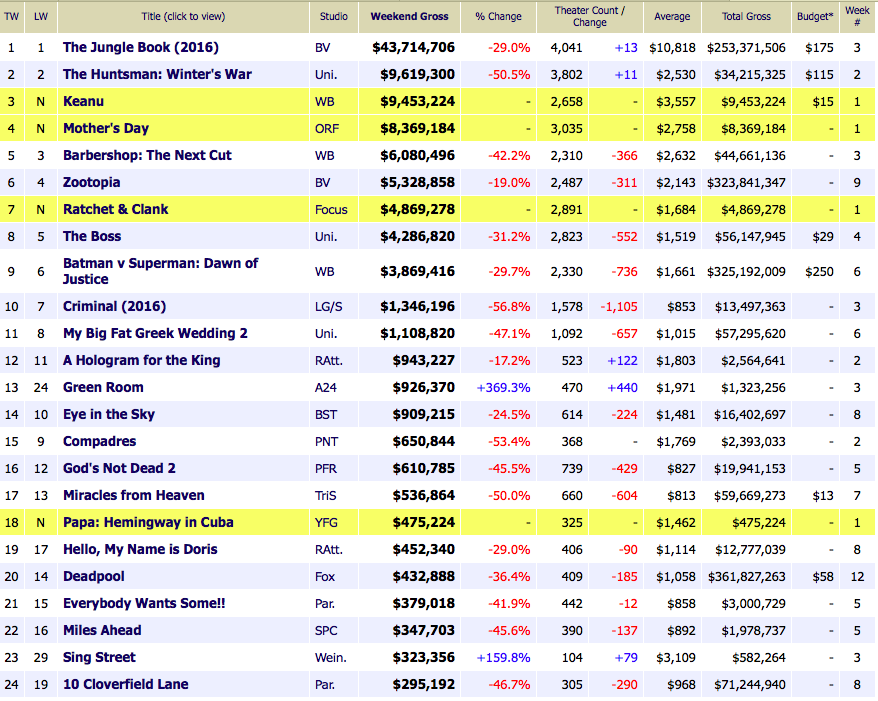The width and height of the screenshot is (878, 701).
Task: Sort by the LW column header
Action: pos(41,16)
